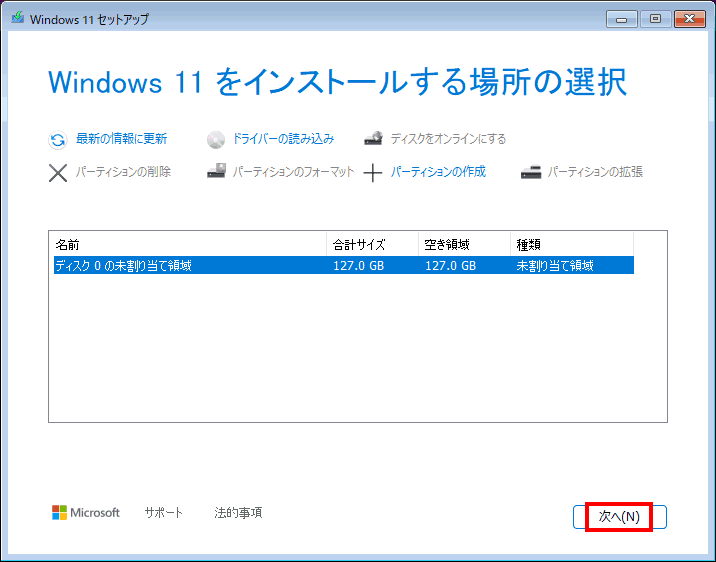Close the Windows 11 setup window

click(690, 19)
